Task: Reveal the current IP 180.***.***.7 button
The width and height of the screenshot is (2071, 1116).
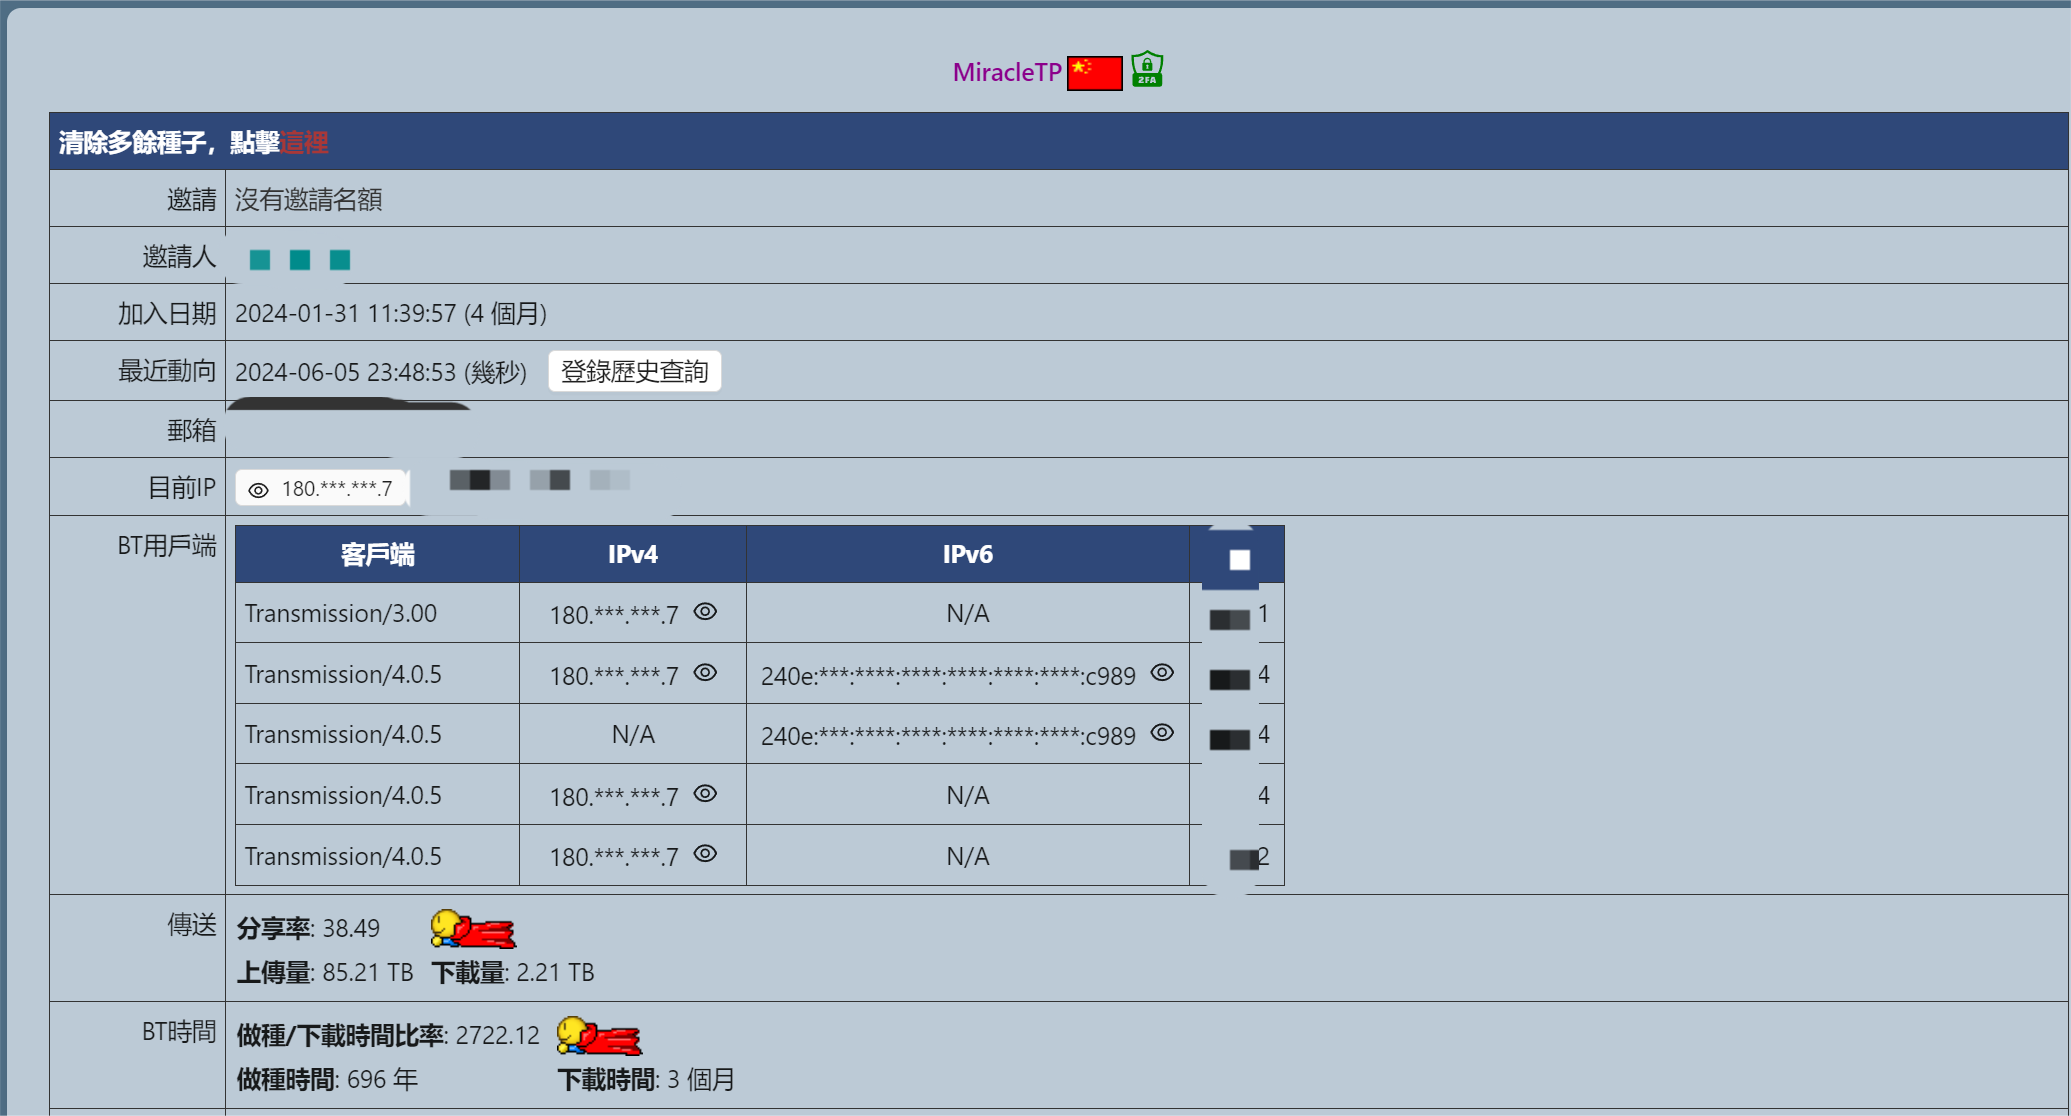Action: [322, 489]
